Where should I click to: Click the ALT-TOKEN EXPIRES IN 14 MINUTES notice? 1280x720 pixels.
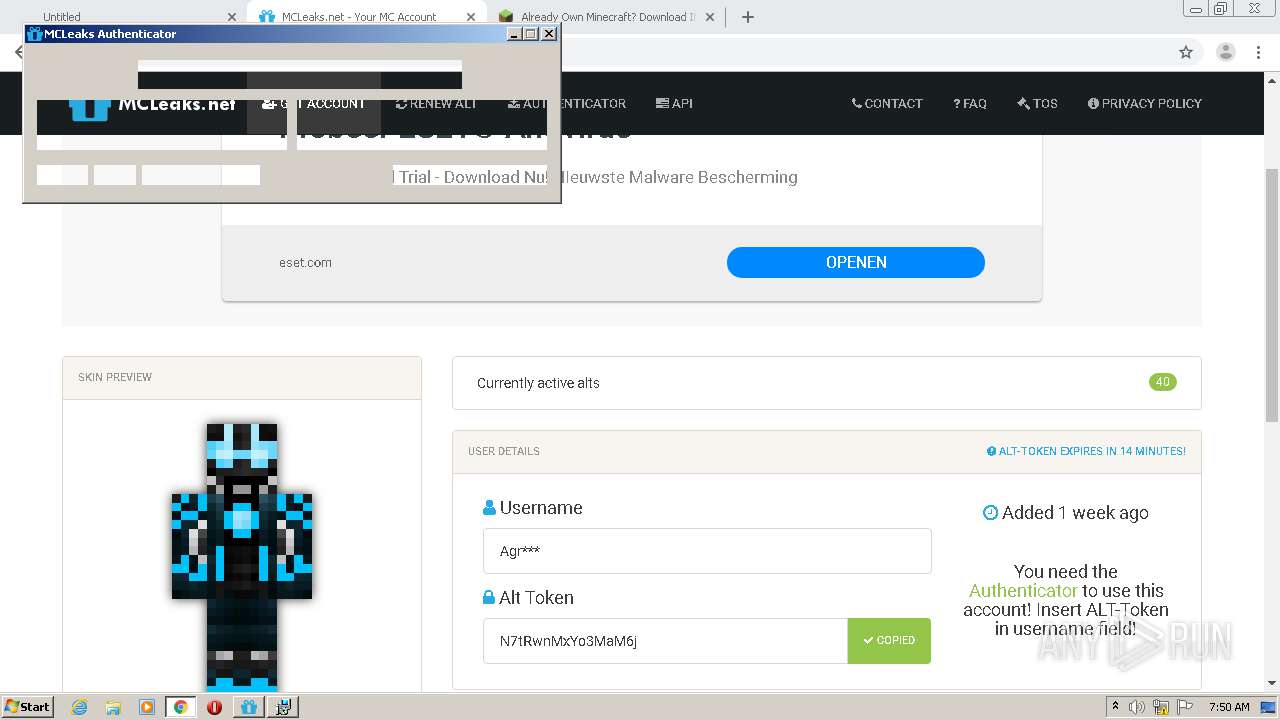1086,451
